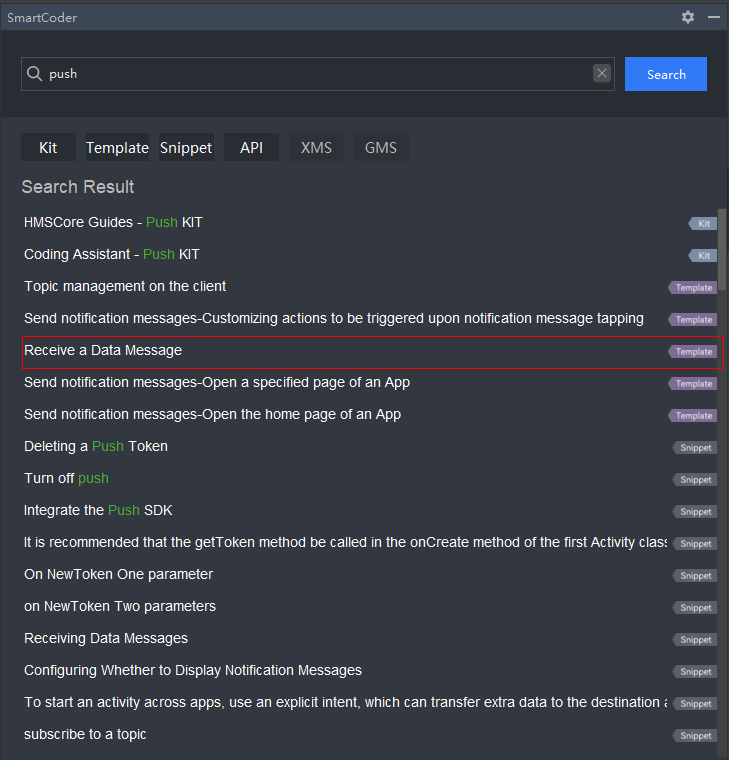Click Kit tag beside HMSCore Guides result

click(x=703, y=224)
